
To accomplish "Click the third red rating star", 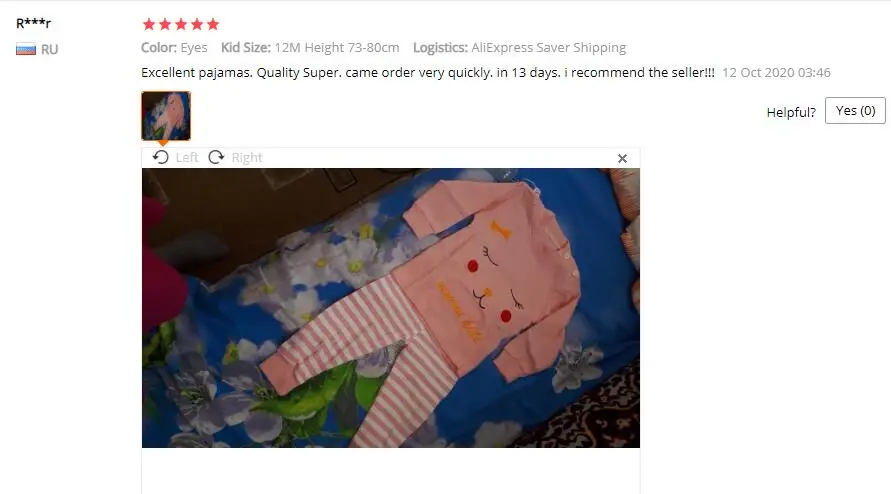I will (x=181, y=24).
